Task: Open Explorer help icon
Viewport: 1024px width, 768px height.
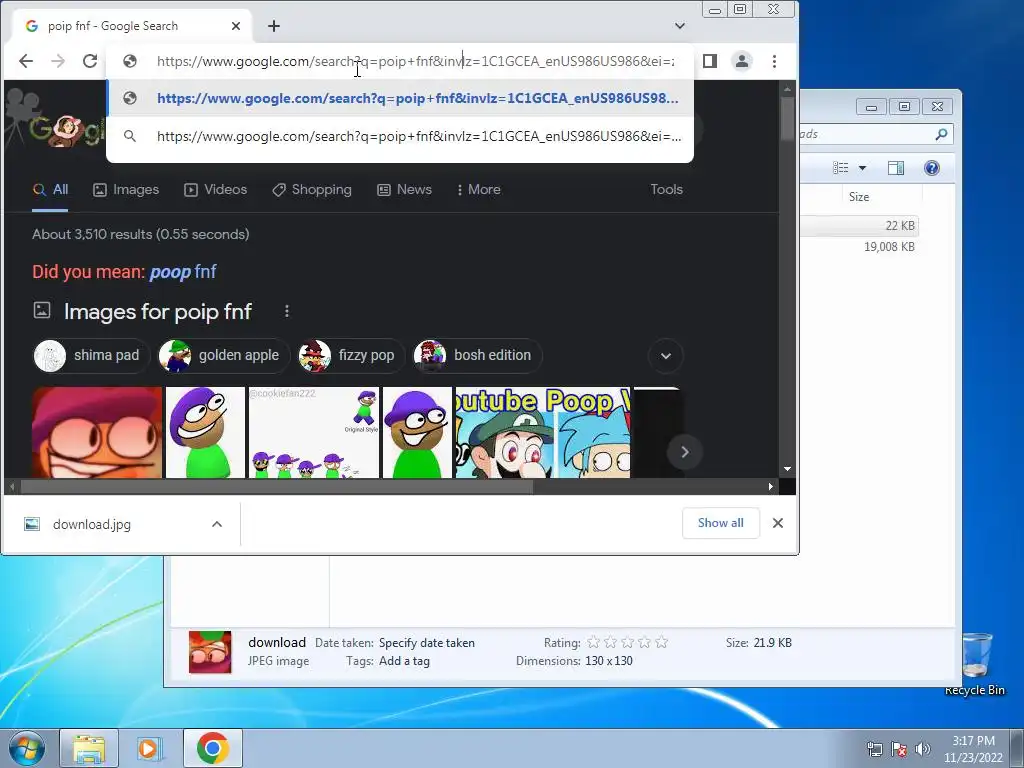Action: pyautogui.click(x=932, y=168)
